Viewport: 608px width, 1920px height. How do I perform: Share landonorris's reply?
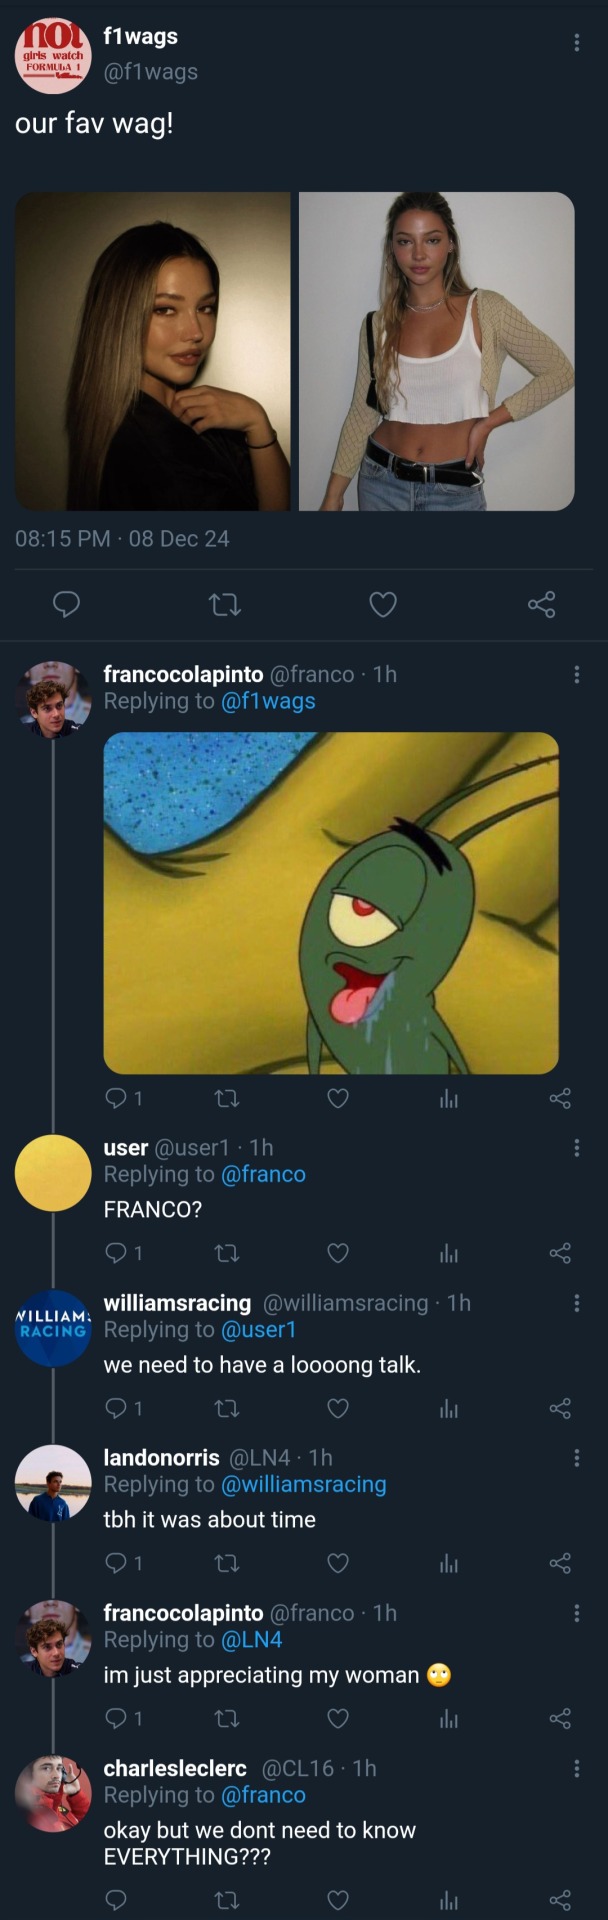(x=560, y=1563)
